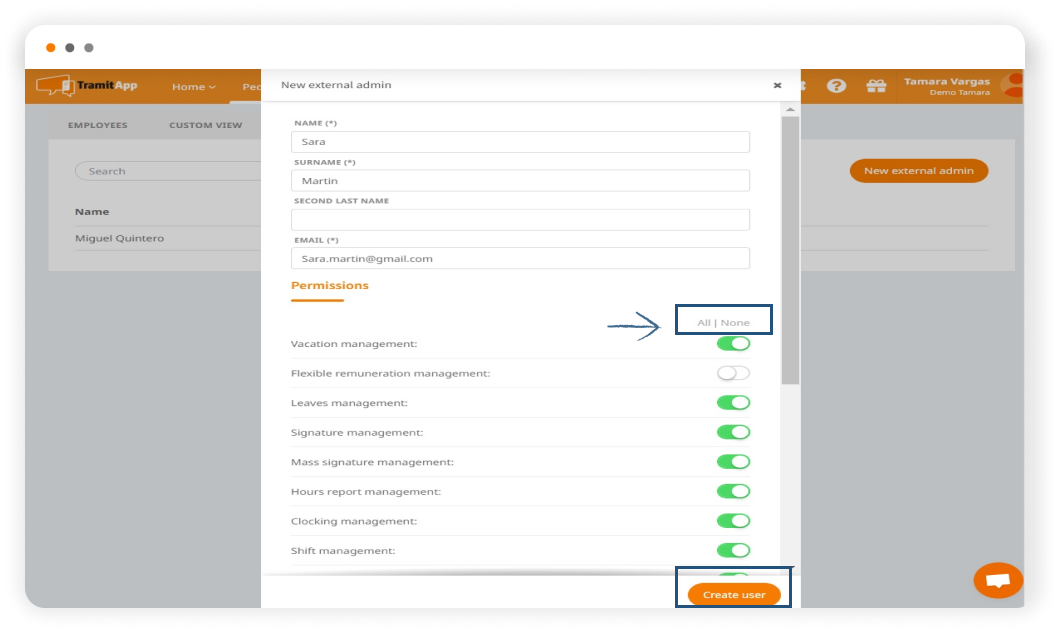Expand the Home menu dropdown
1061x633 pixels.
click(193, 87)
